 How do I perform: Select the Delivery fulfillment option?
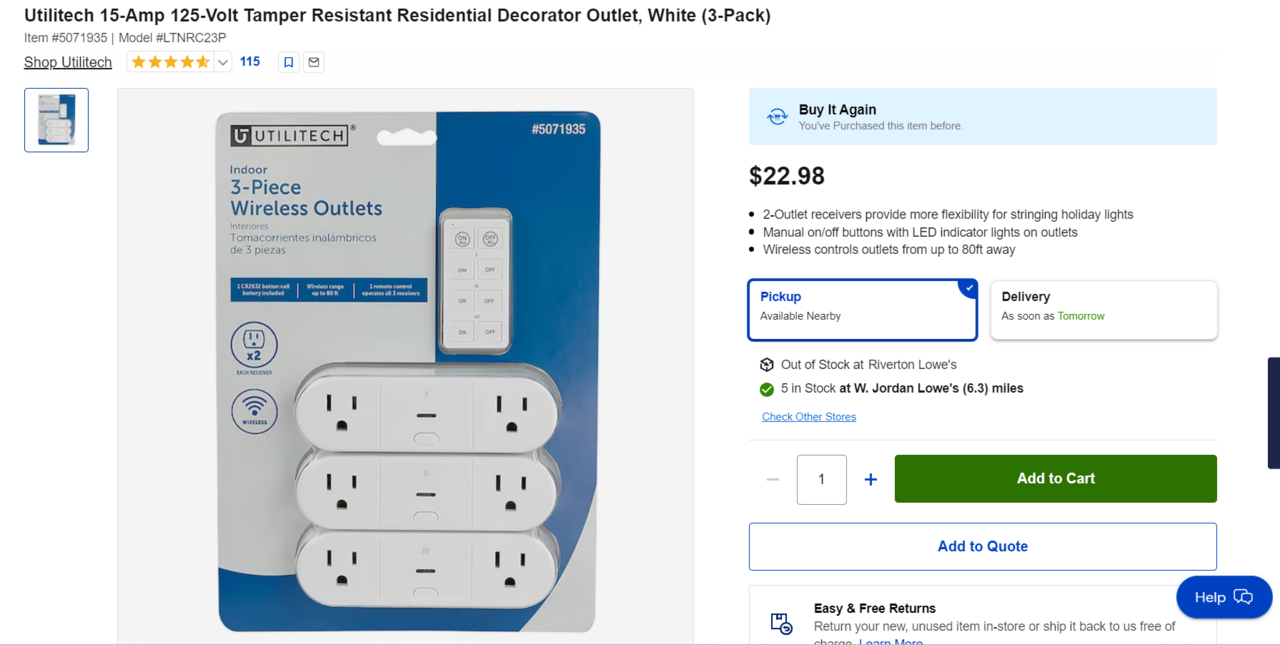1103,310
